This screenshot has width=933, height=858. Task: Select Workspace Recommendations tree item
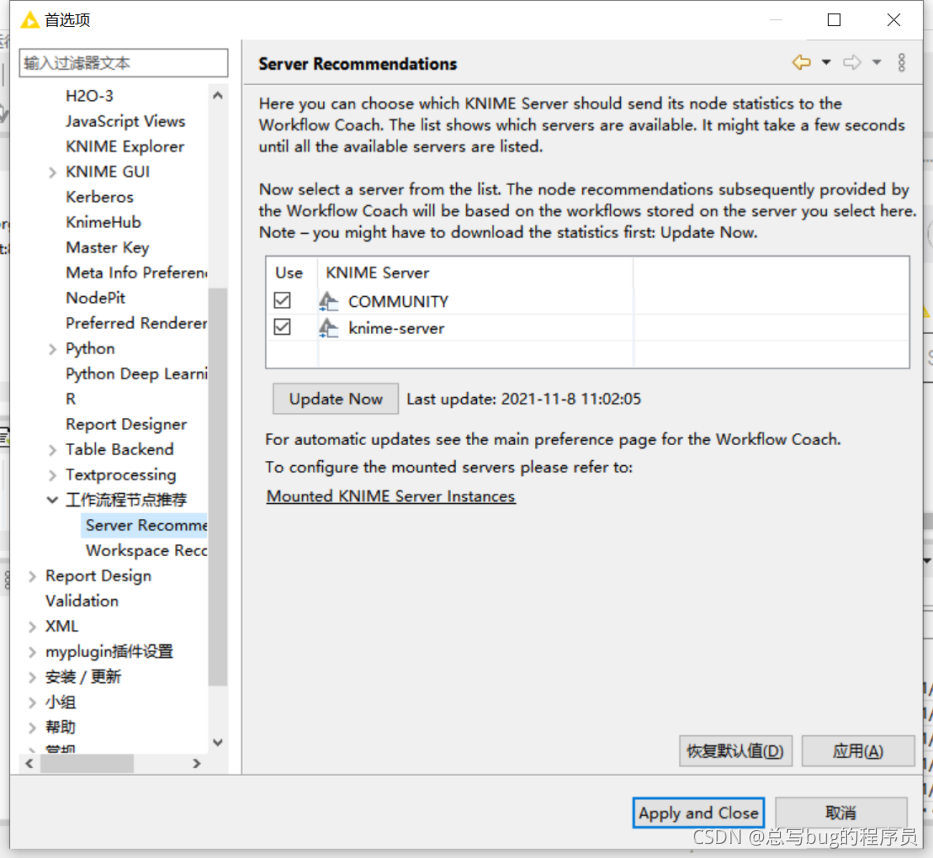146,551
